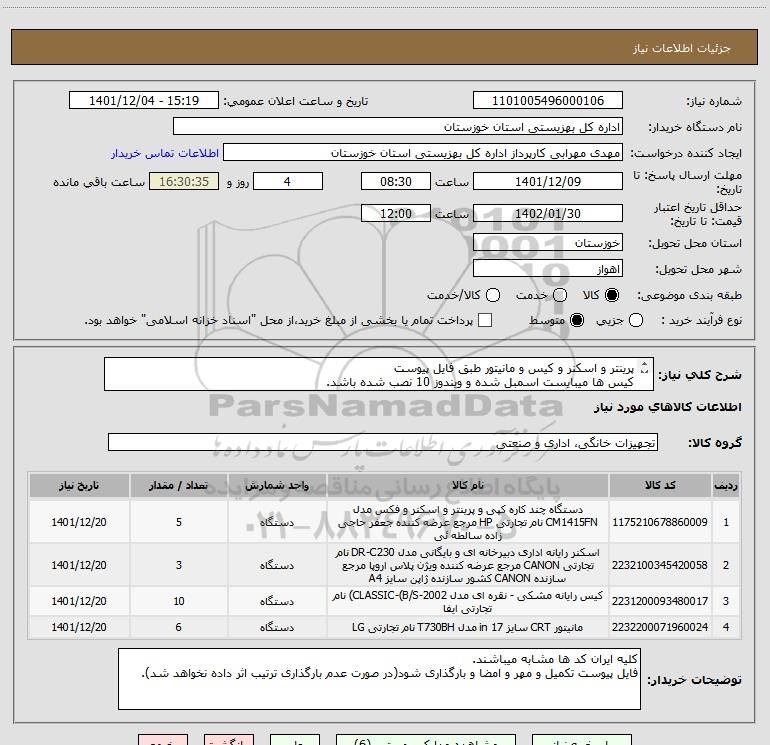This screenshot has height=745, width=770.
Task: Click the واحد شمارش column header
Action: click(277, 486)
